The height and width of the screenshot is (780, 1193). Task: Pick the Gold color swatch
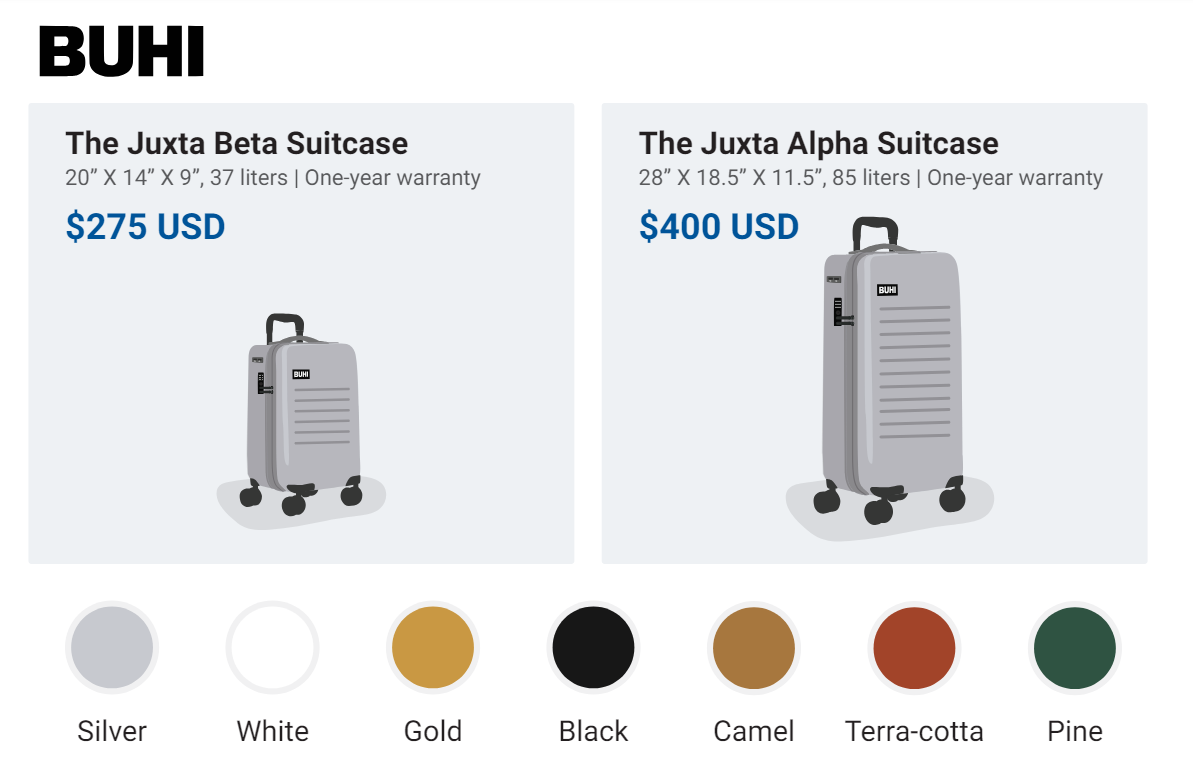tap(433, 648)
